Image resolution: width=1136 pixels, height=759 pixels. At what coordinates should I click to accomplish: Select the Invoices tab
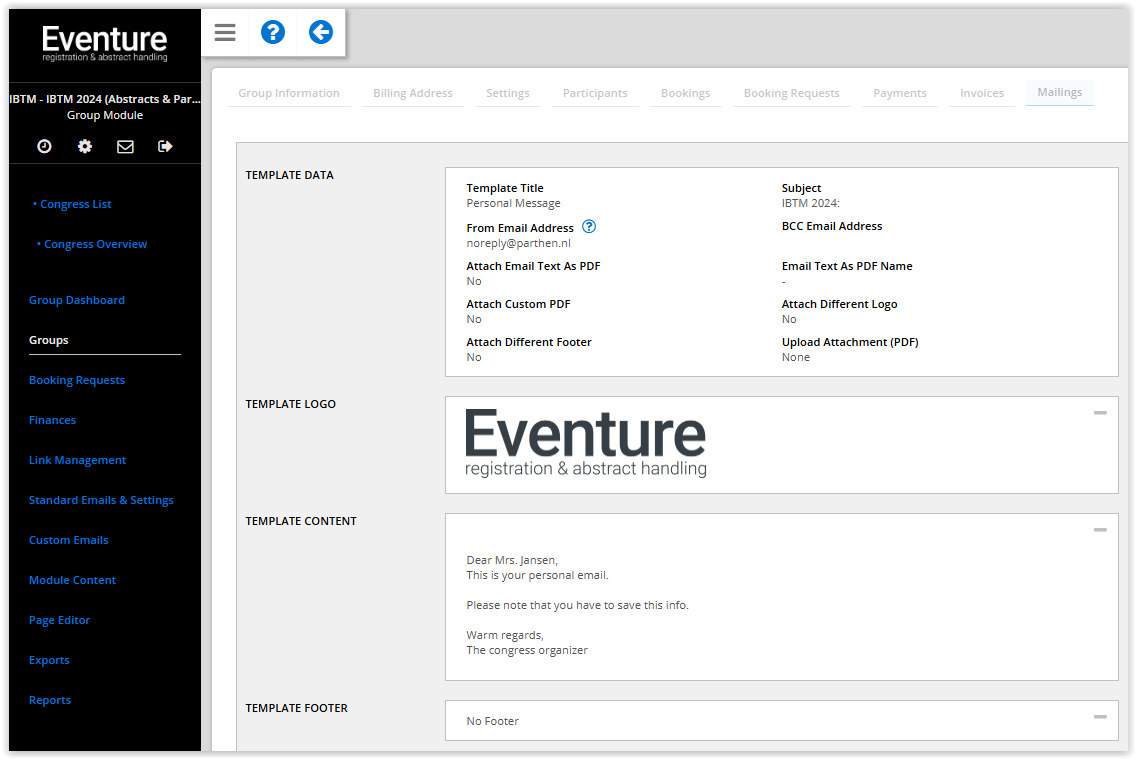coord(981,93)
